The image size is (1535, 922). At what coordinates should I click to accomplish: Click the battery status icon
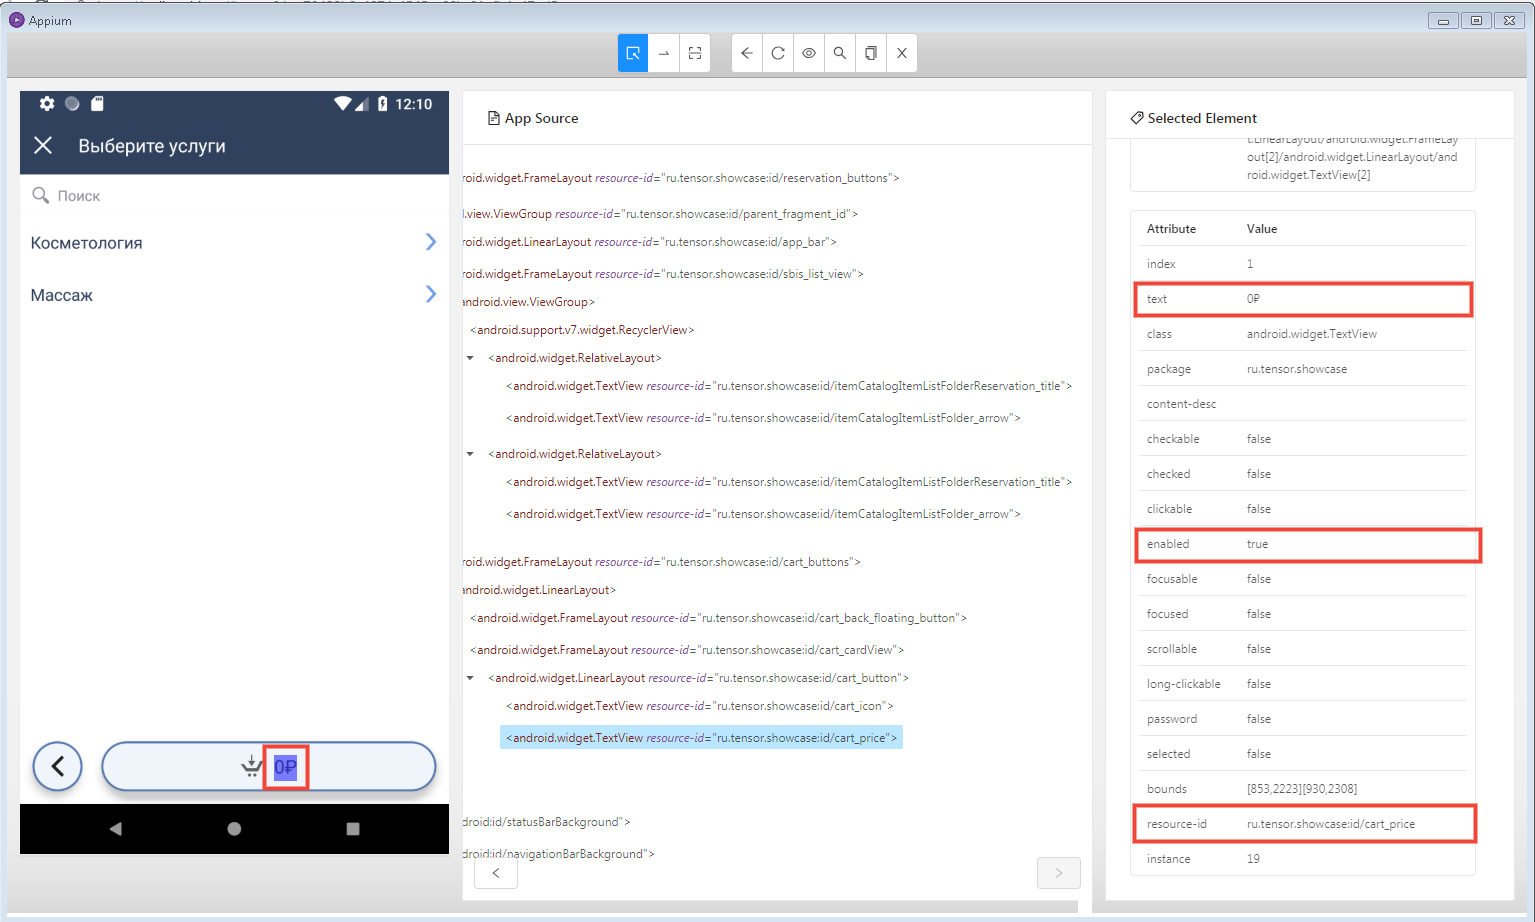click(382, 104)
